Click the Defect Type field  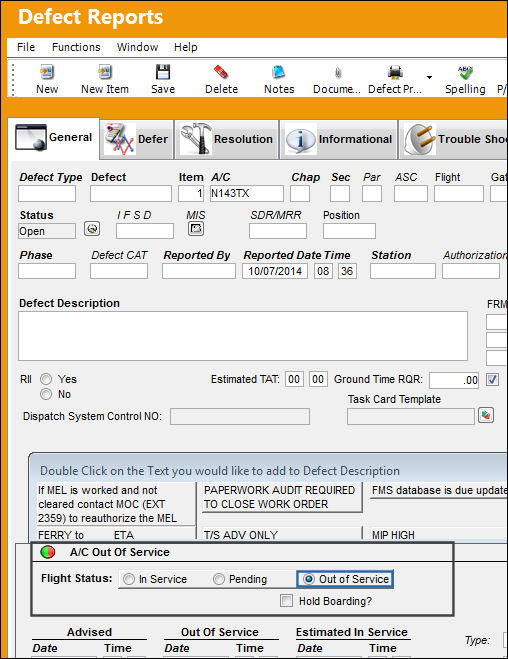[47, 194]
